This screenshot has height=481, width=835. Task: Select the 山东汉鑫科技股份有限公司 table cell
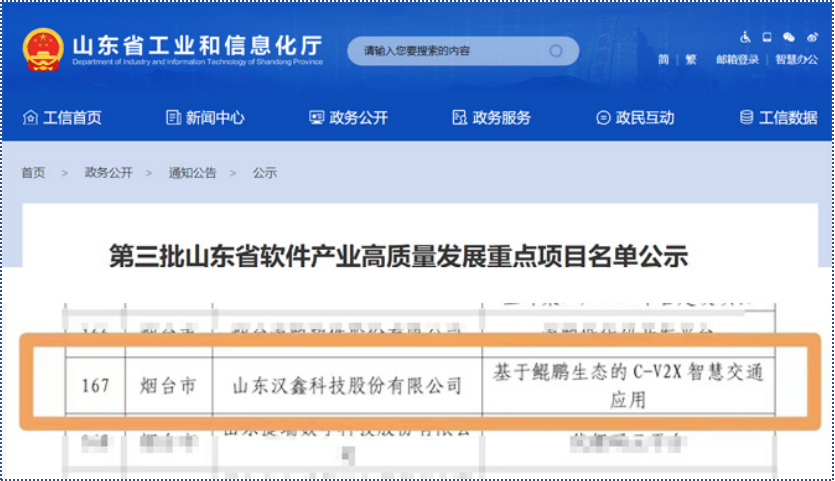point(347,385)
